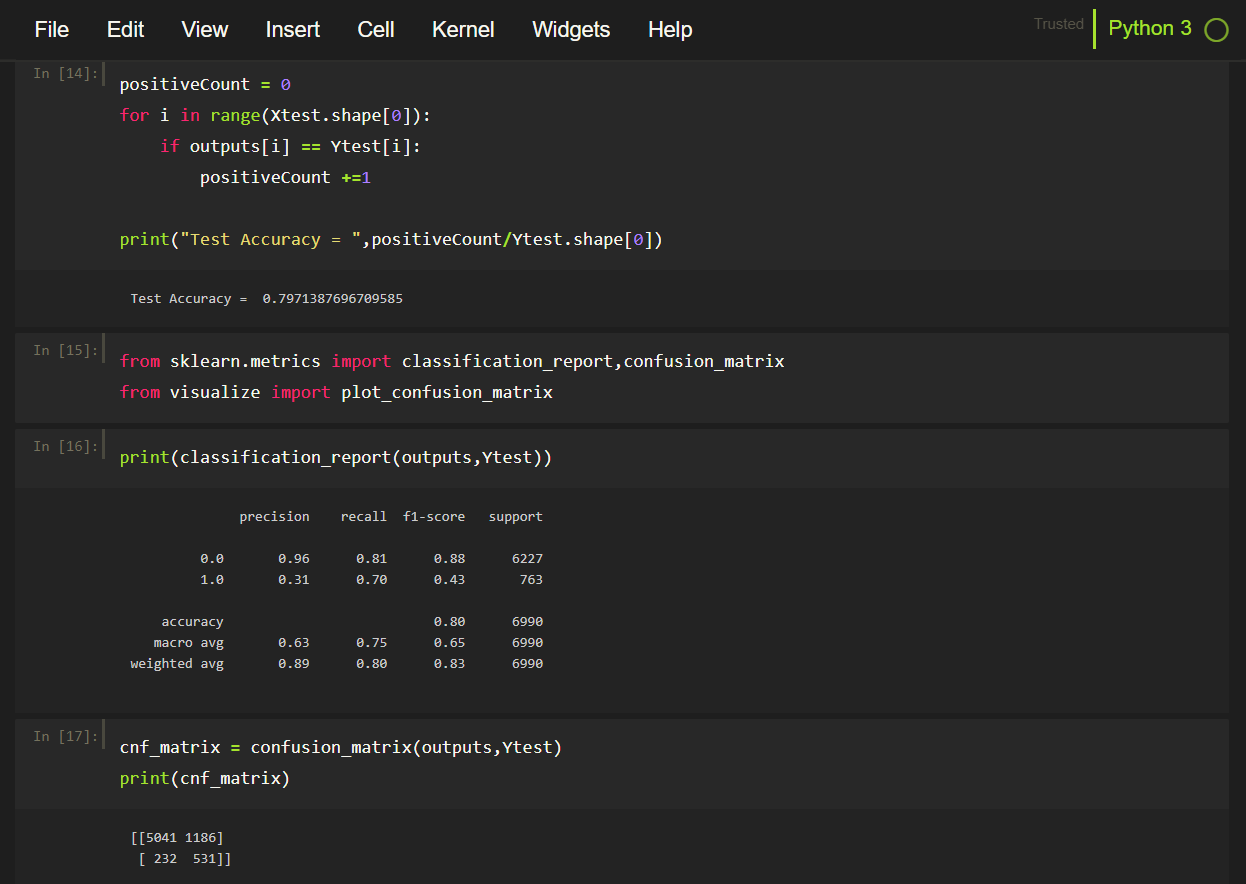Select cell In [17] prompt
The height and width of the screenshot is (884, 1246).
66,736
